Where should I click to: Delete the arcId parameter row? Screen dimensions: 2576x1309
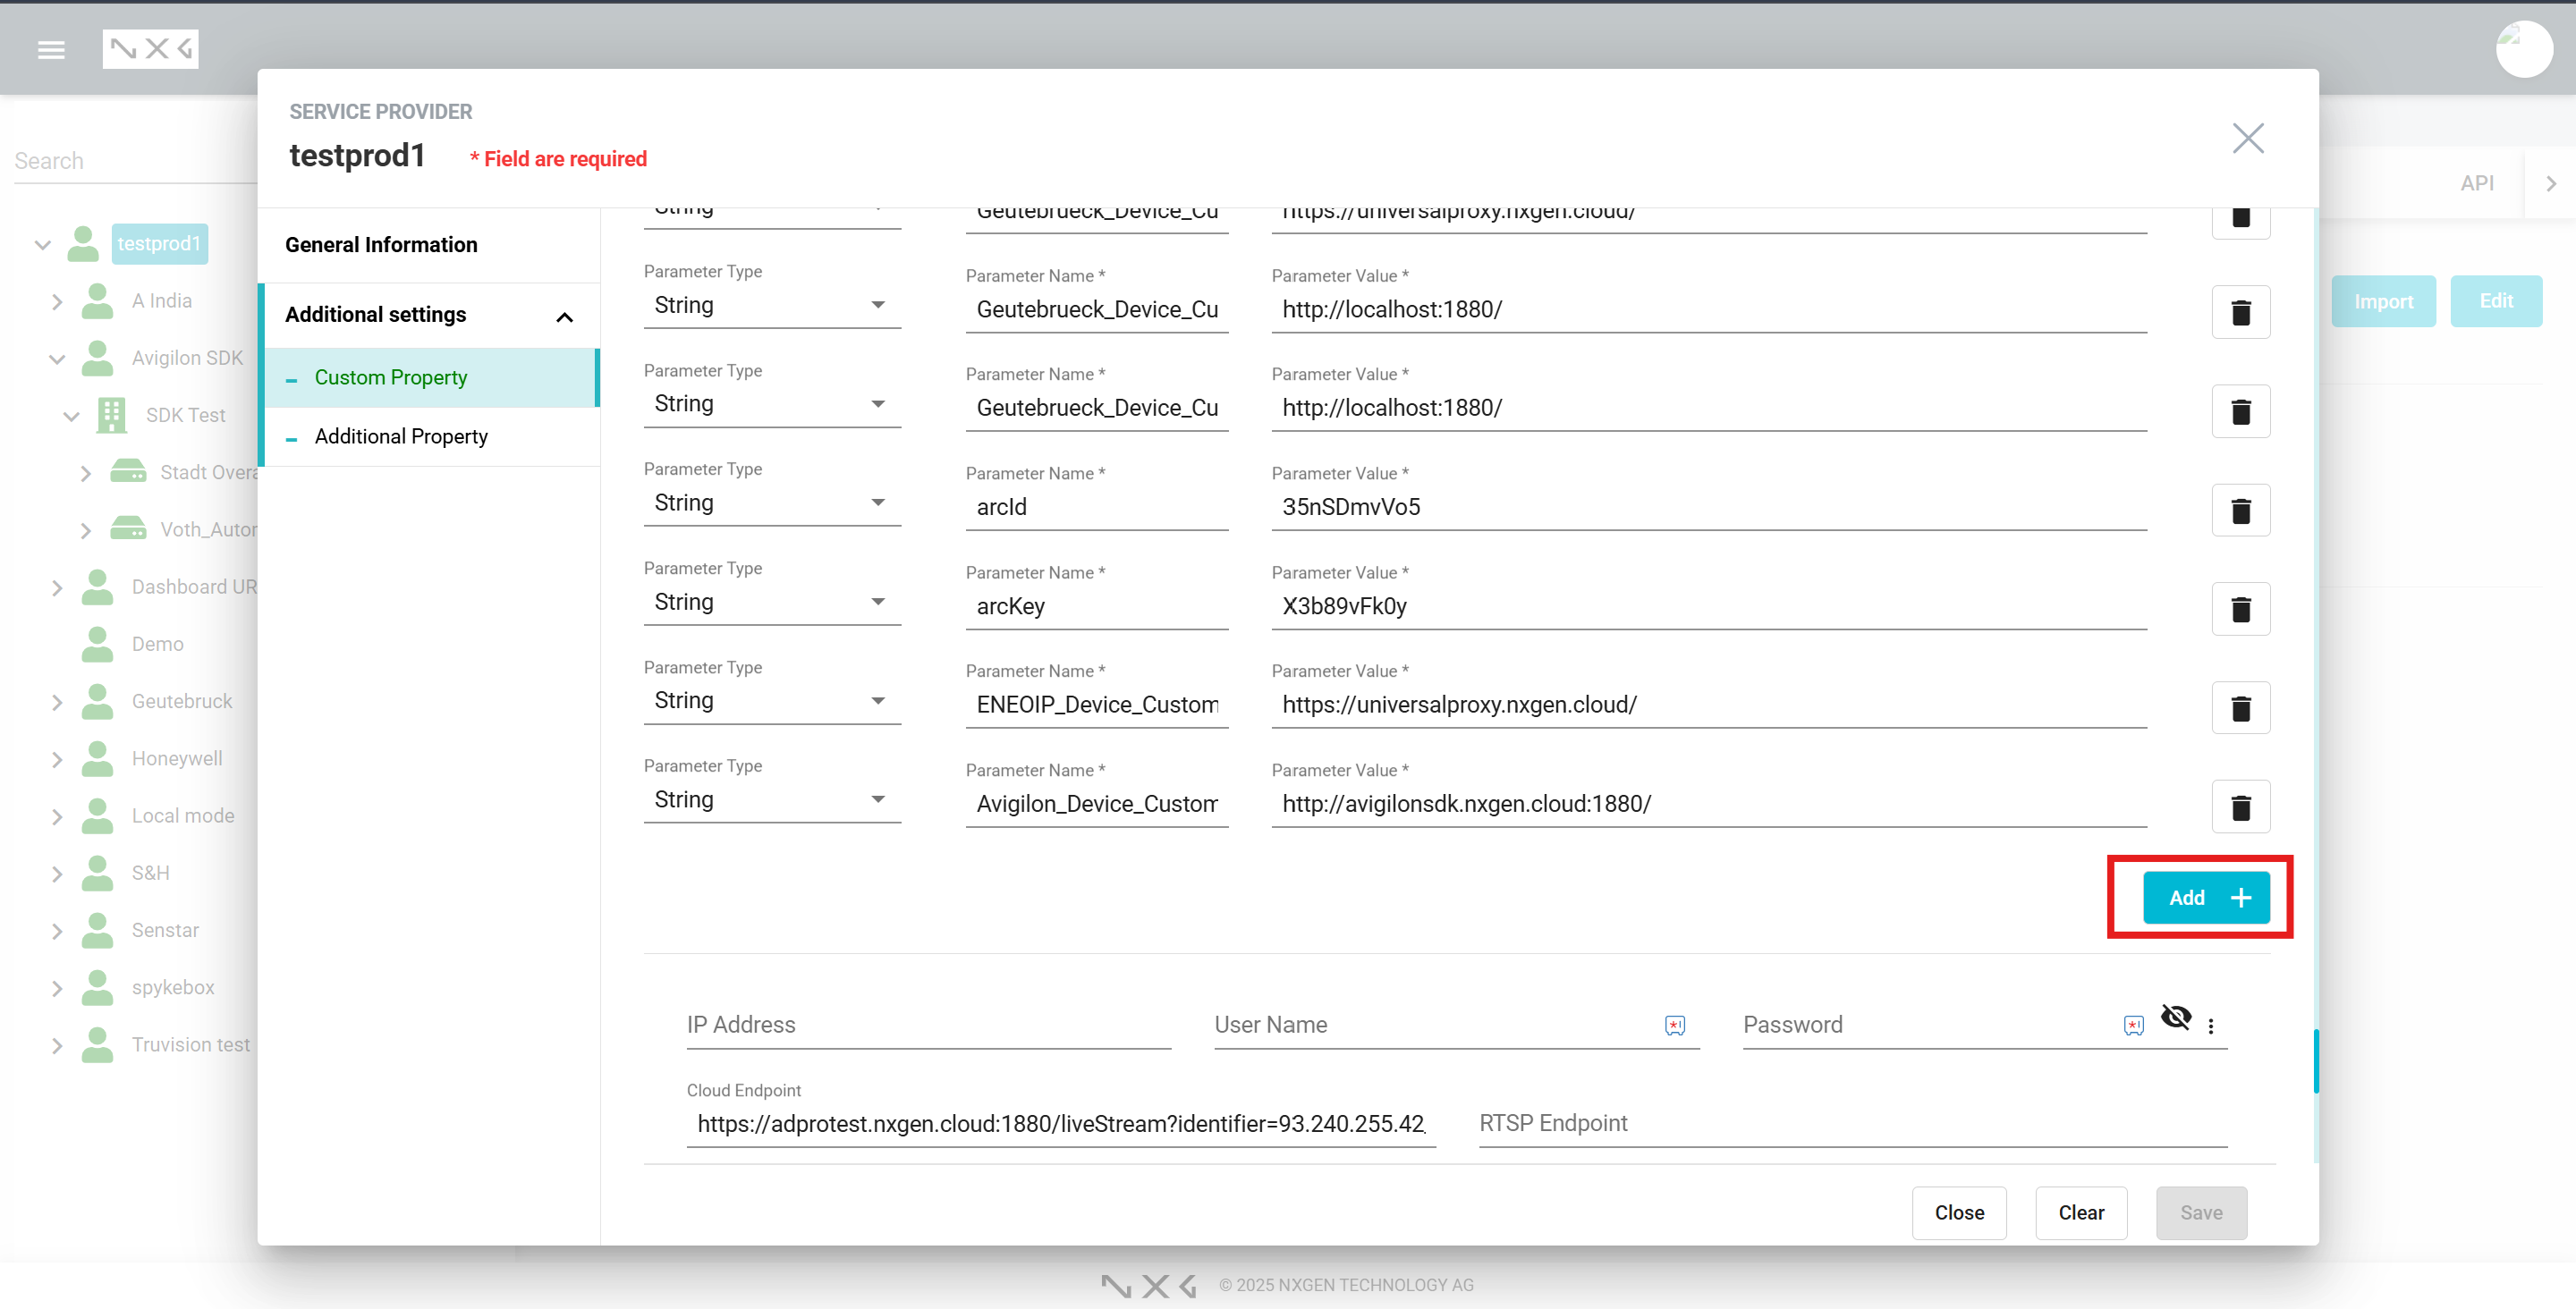pyautogui.click(x=2240, y=510)
